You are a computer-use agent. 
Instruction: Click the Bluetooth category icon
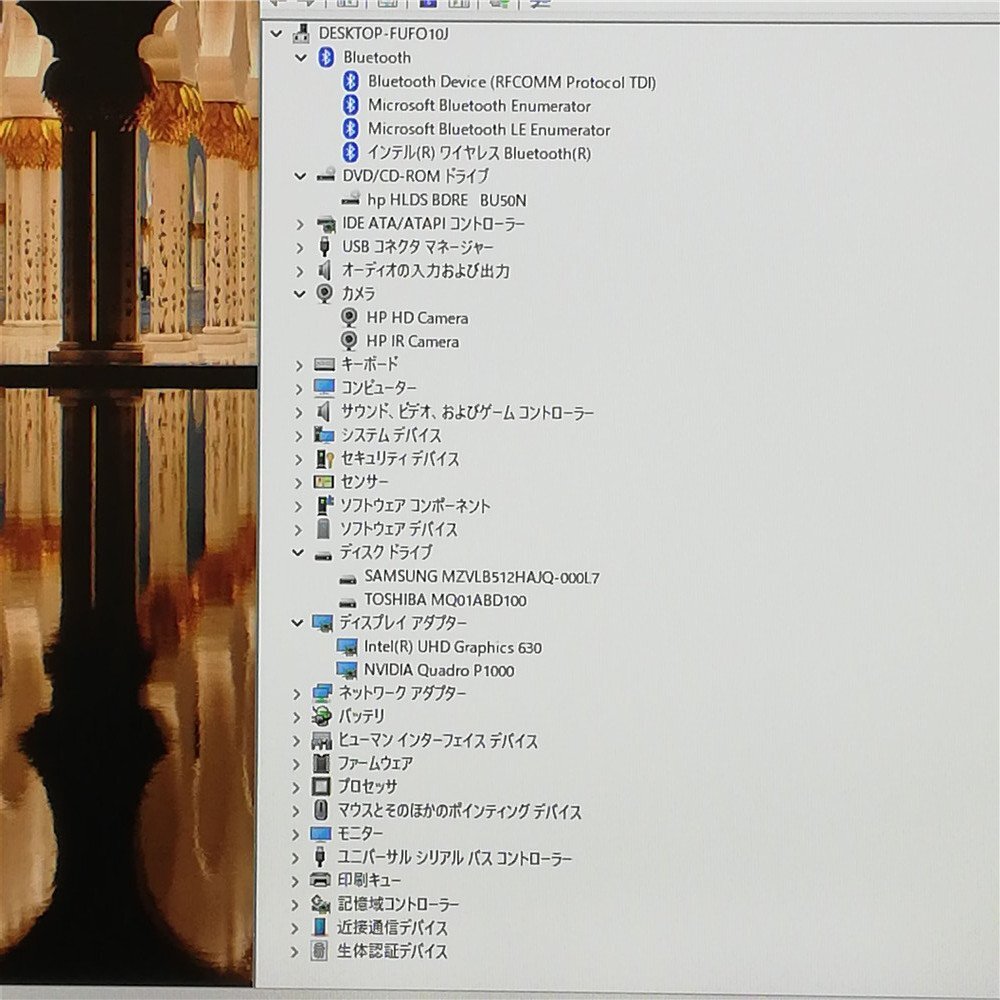326,57
